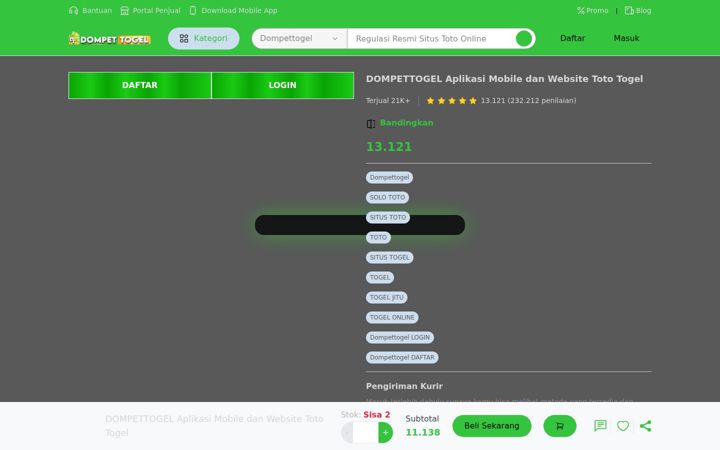Click the headset Bantuan icon

pyautogui.click(x=73, y=11)
